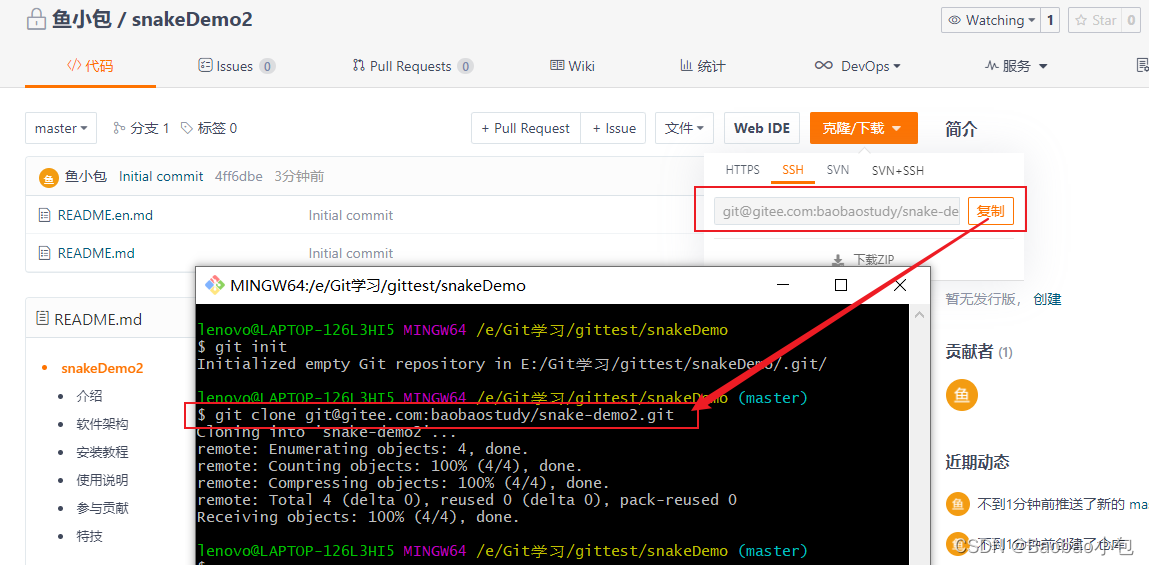Screen dimensions: 1149x565
Task: Click 标签 0 link
Action: [x=209, y=128]
